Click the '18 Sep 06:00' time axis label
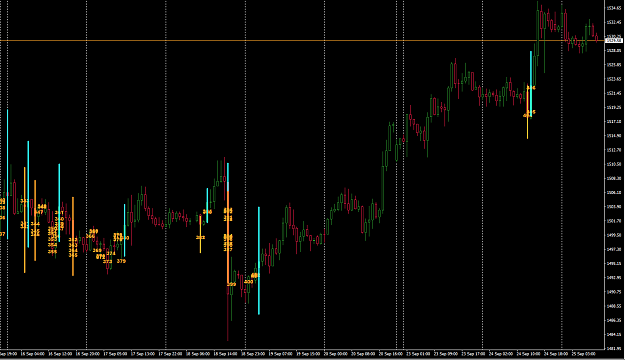Viewport: 625px width, 360px height. pos(198,354)
